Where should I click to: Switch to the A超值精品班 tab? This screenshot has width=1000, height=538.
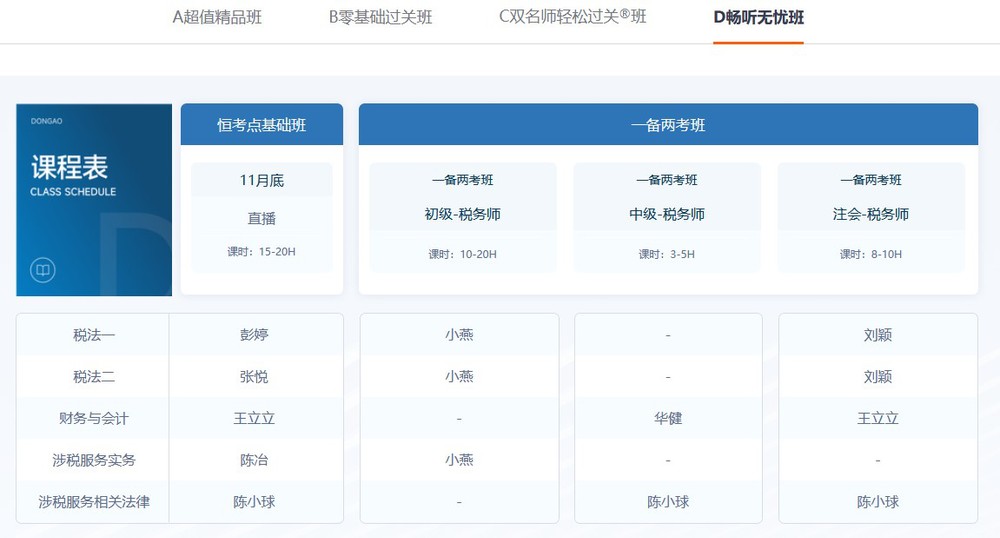217,17
